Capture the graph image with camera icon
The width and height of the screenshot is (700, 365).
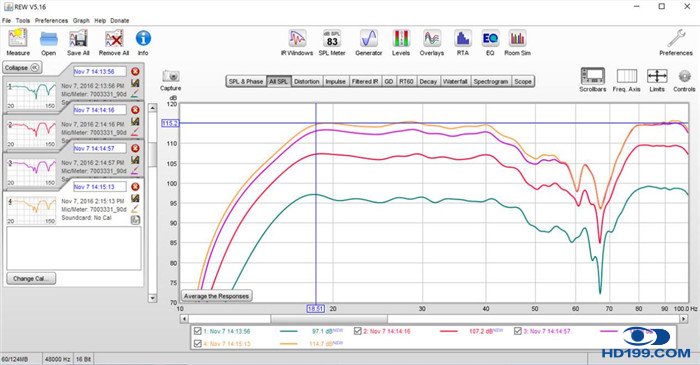point(171,80)
